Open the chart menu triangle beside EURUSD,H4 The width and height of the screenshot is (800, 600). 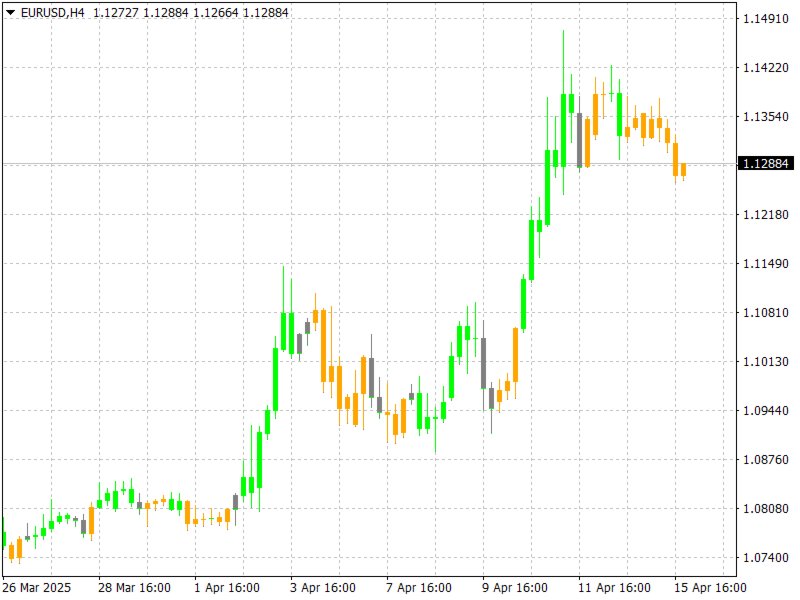(x=10, y=12)
